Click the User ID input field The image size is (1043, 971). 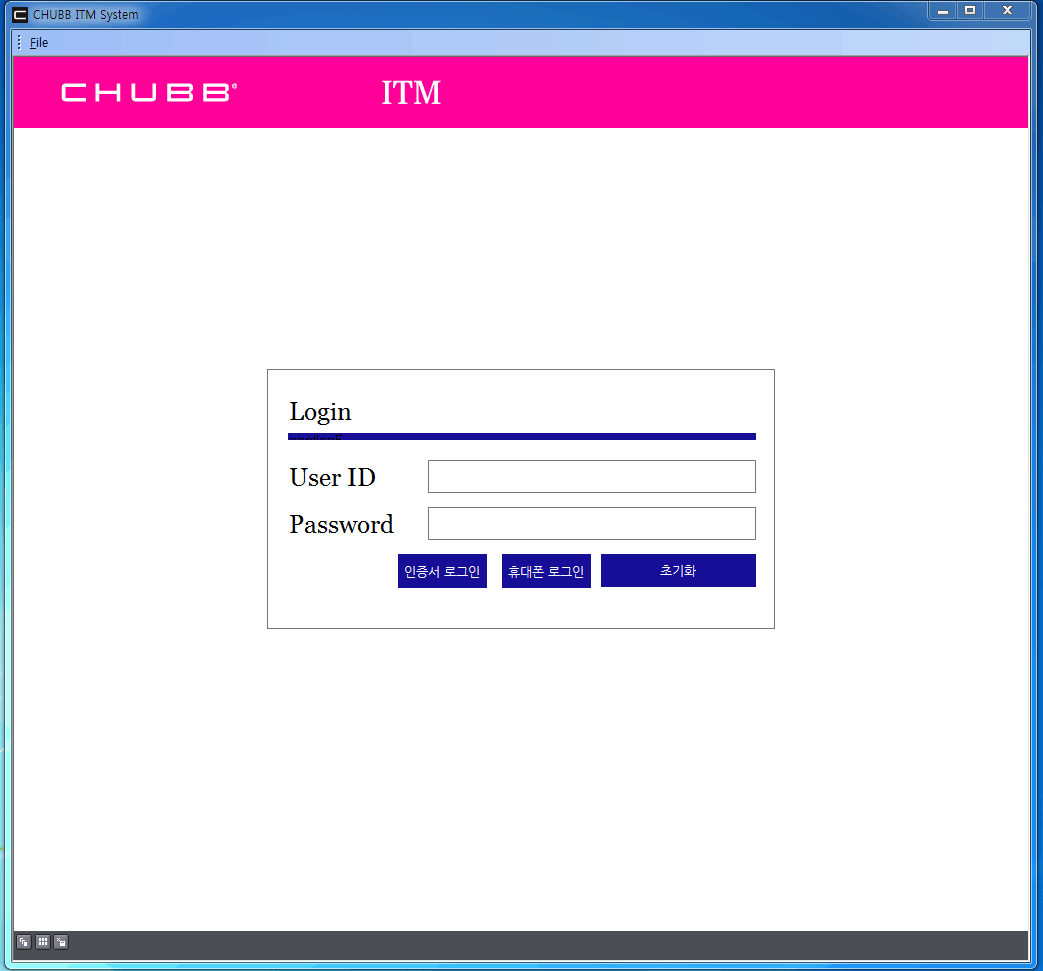point(591,476)
